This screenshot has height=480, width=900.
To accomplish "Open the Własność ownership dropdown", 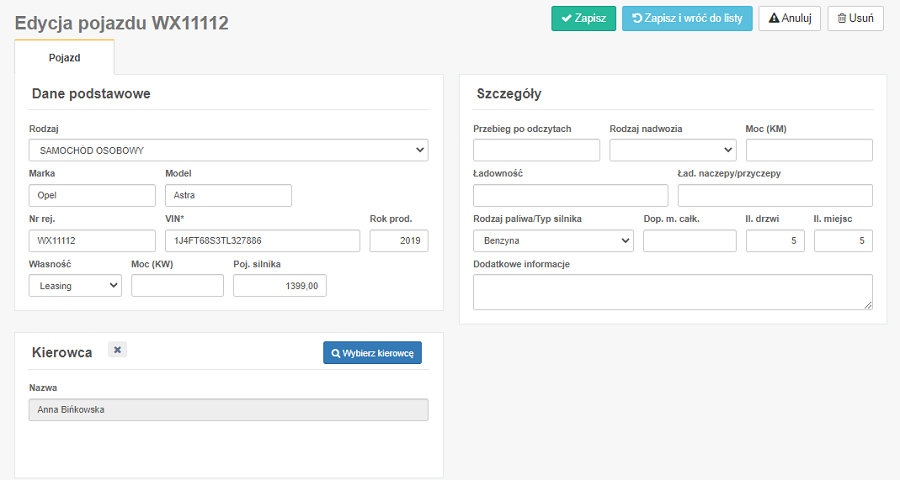I will point(75,286).
